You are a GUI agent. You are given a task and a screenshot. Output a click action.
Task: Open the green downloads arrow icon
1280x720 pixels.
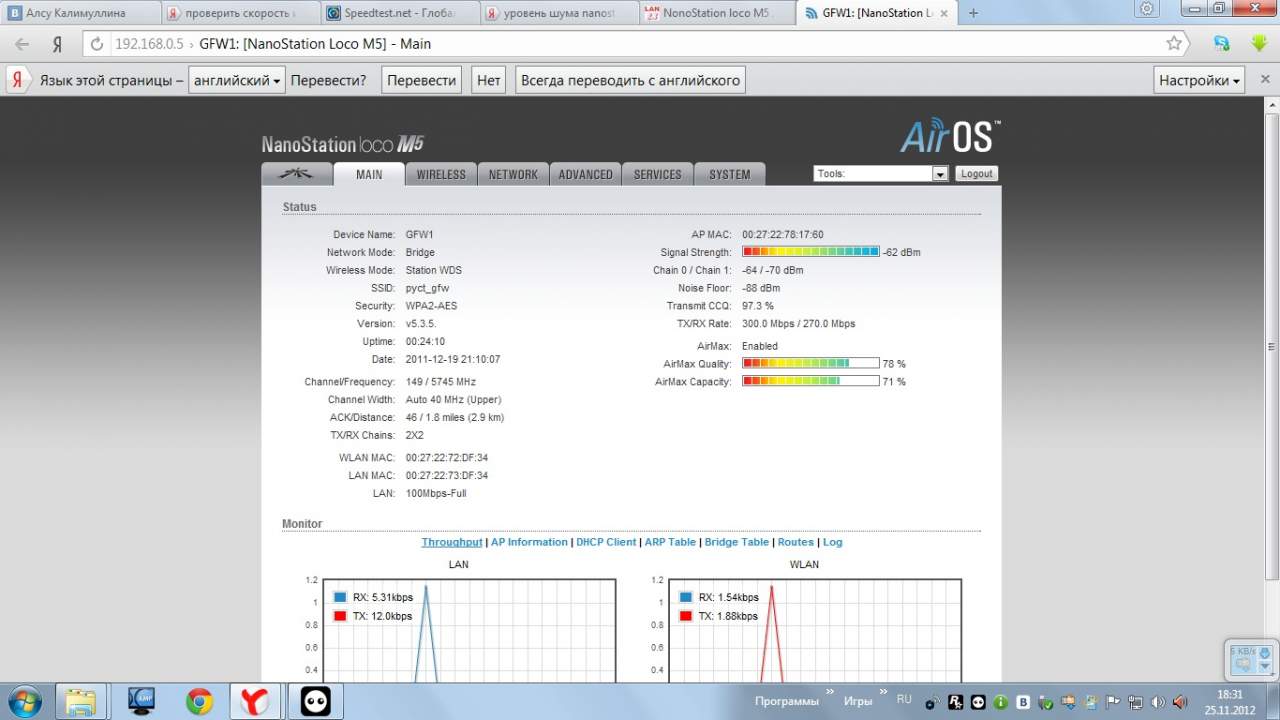[1259, 44]
